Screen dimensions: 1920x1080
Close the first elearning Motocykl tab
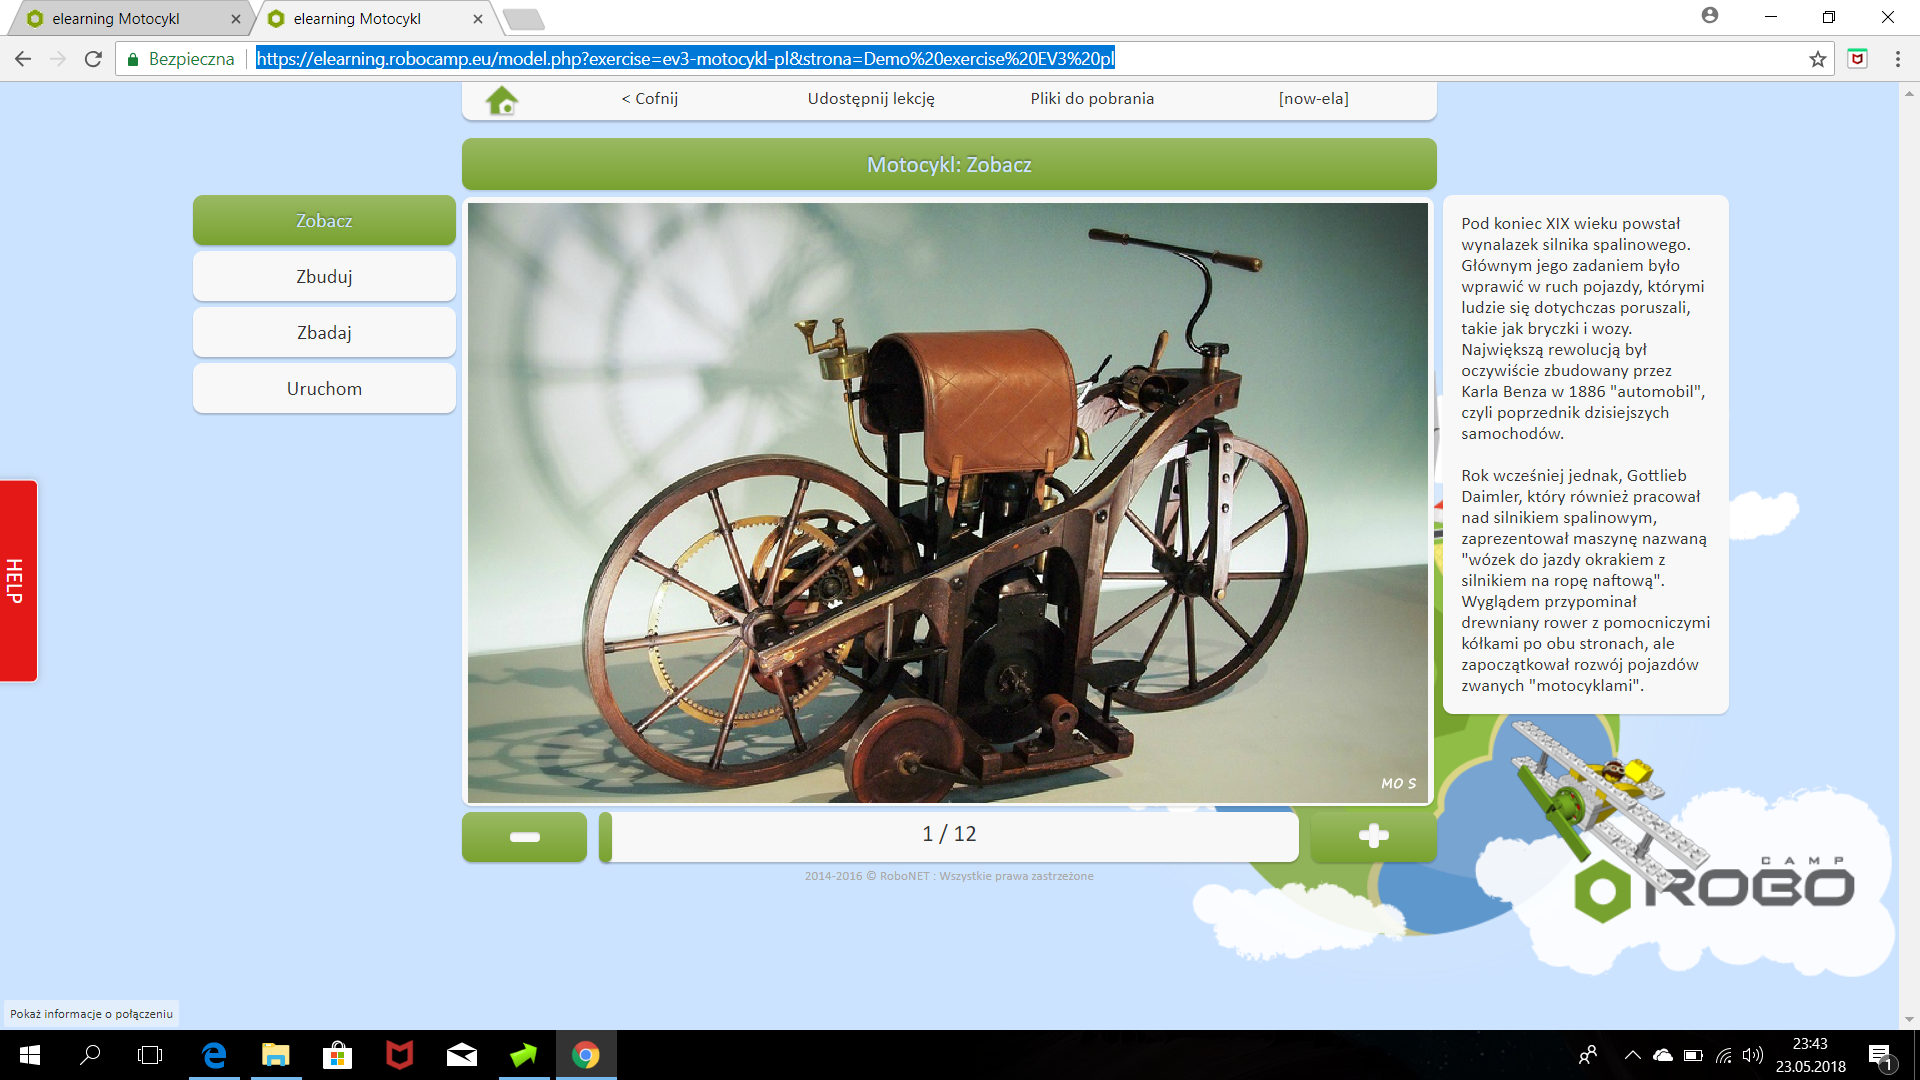point(236,19)
